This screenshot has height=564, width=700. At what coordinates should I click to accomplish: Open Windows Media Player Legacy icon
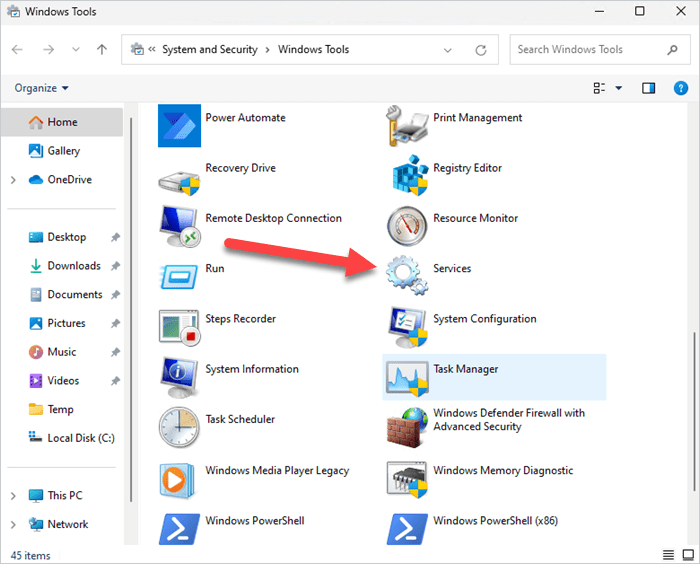(x=177, y=480)
